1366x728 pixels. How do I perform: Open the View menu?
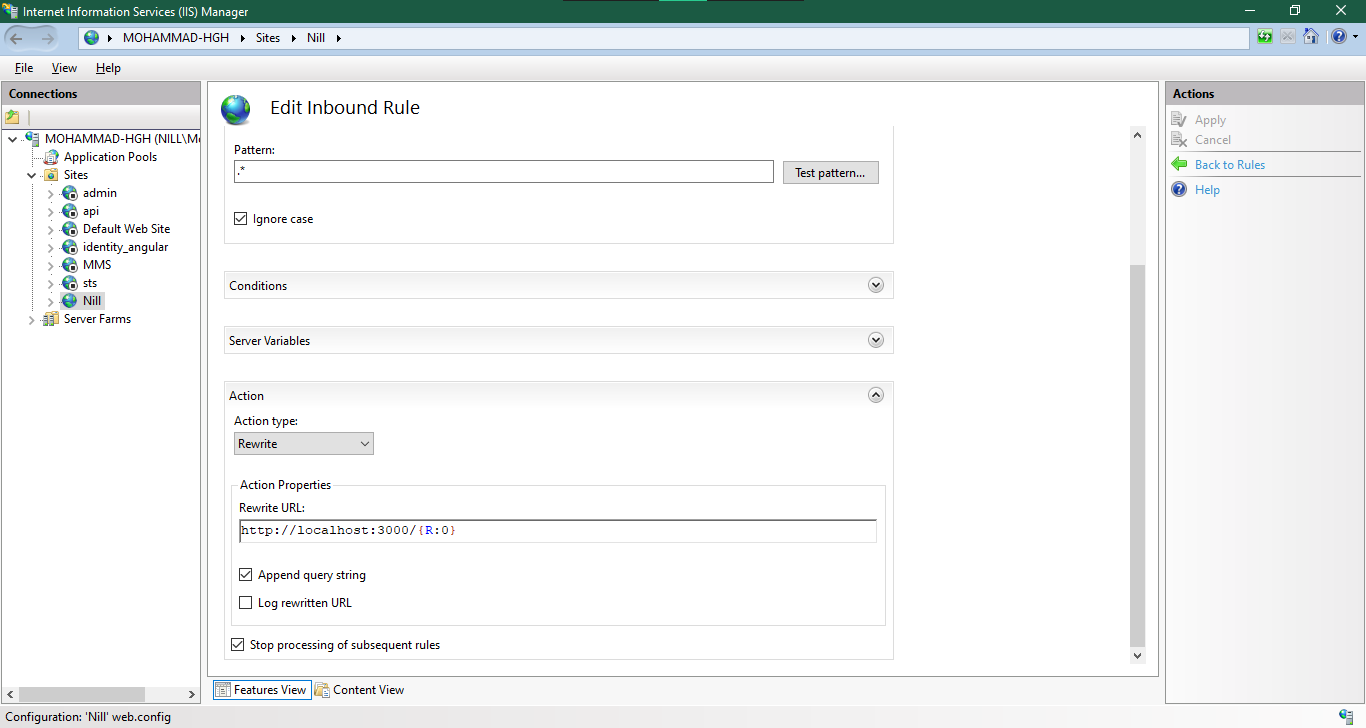(64, 68)
